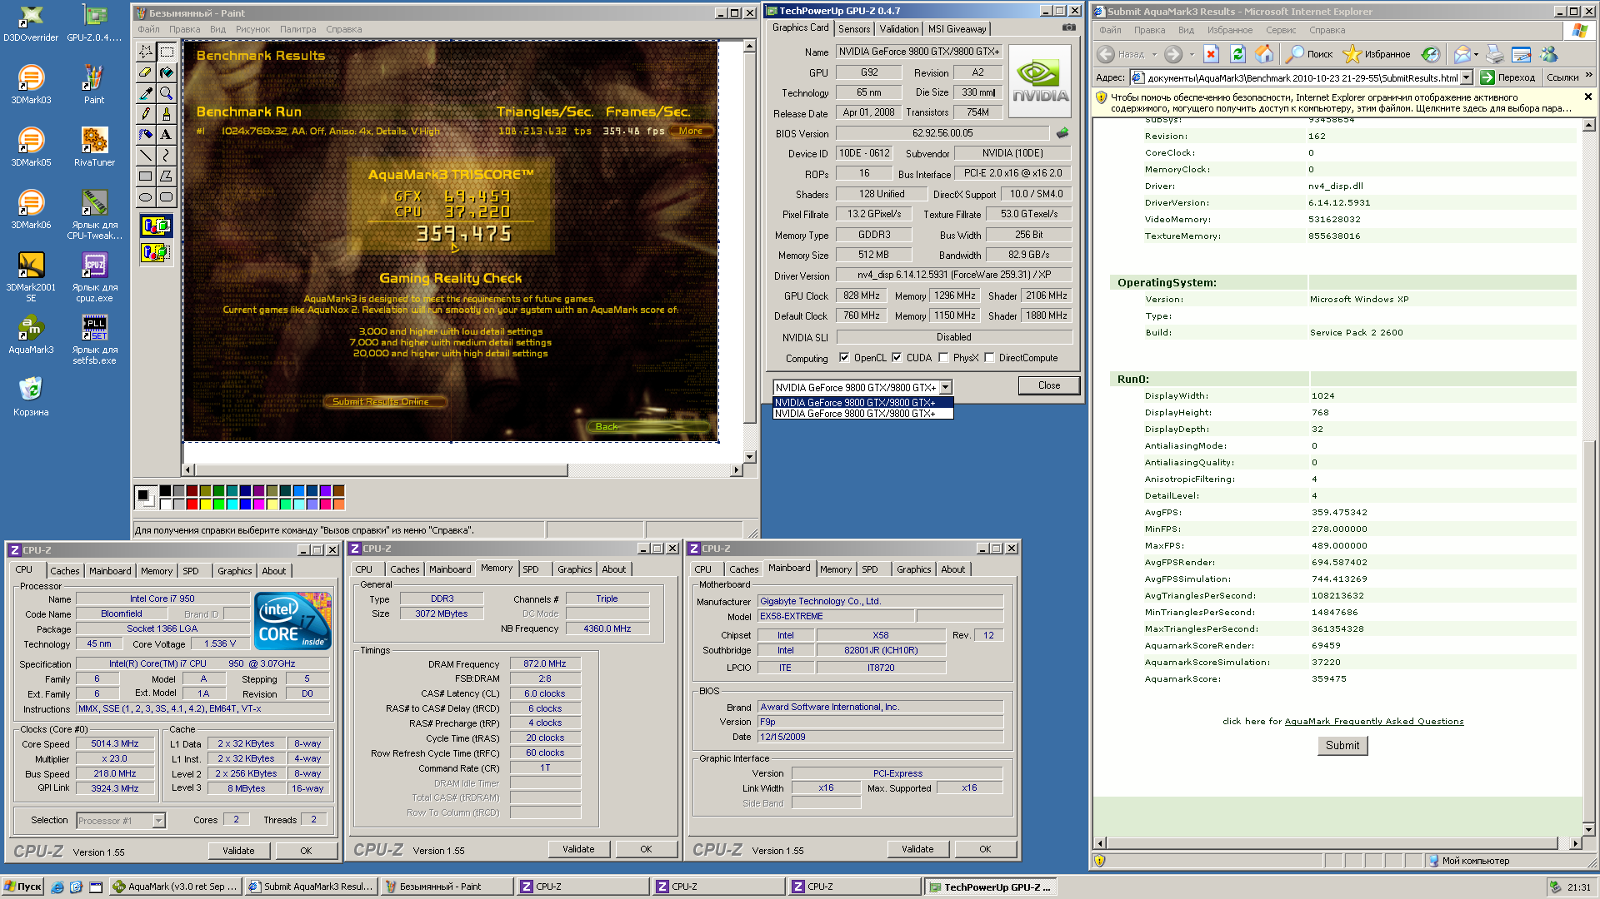1600x899 pixels.
Task: Toggle the DirectCompute checkbox in GPU-Z
Action: 989,357
